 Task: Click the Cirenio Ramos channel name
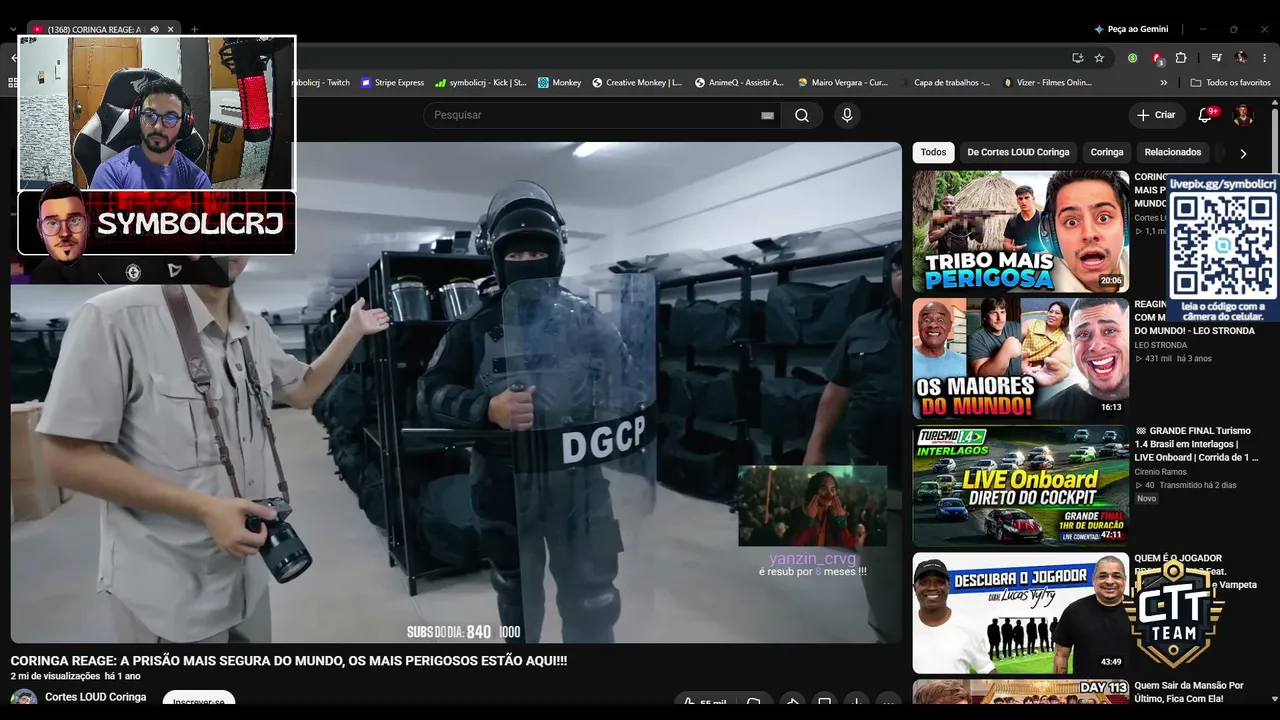pyautogui.click(x=1160, y=472)
